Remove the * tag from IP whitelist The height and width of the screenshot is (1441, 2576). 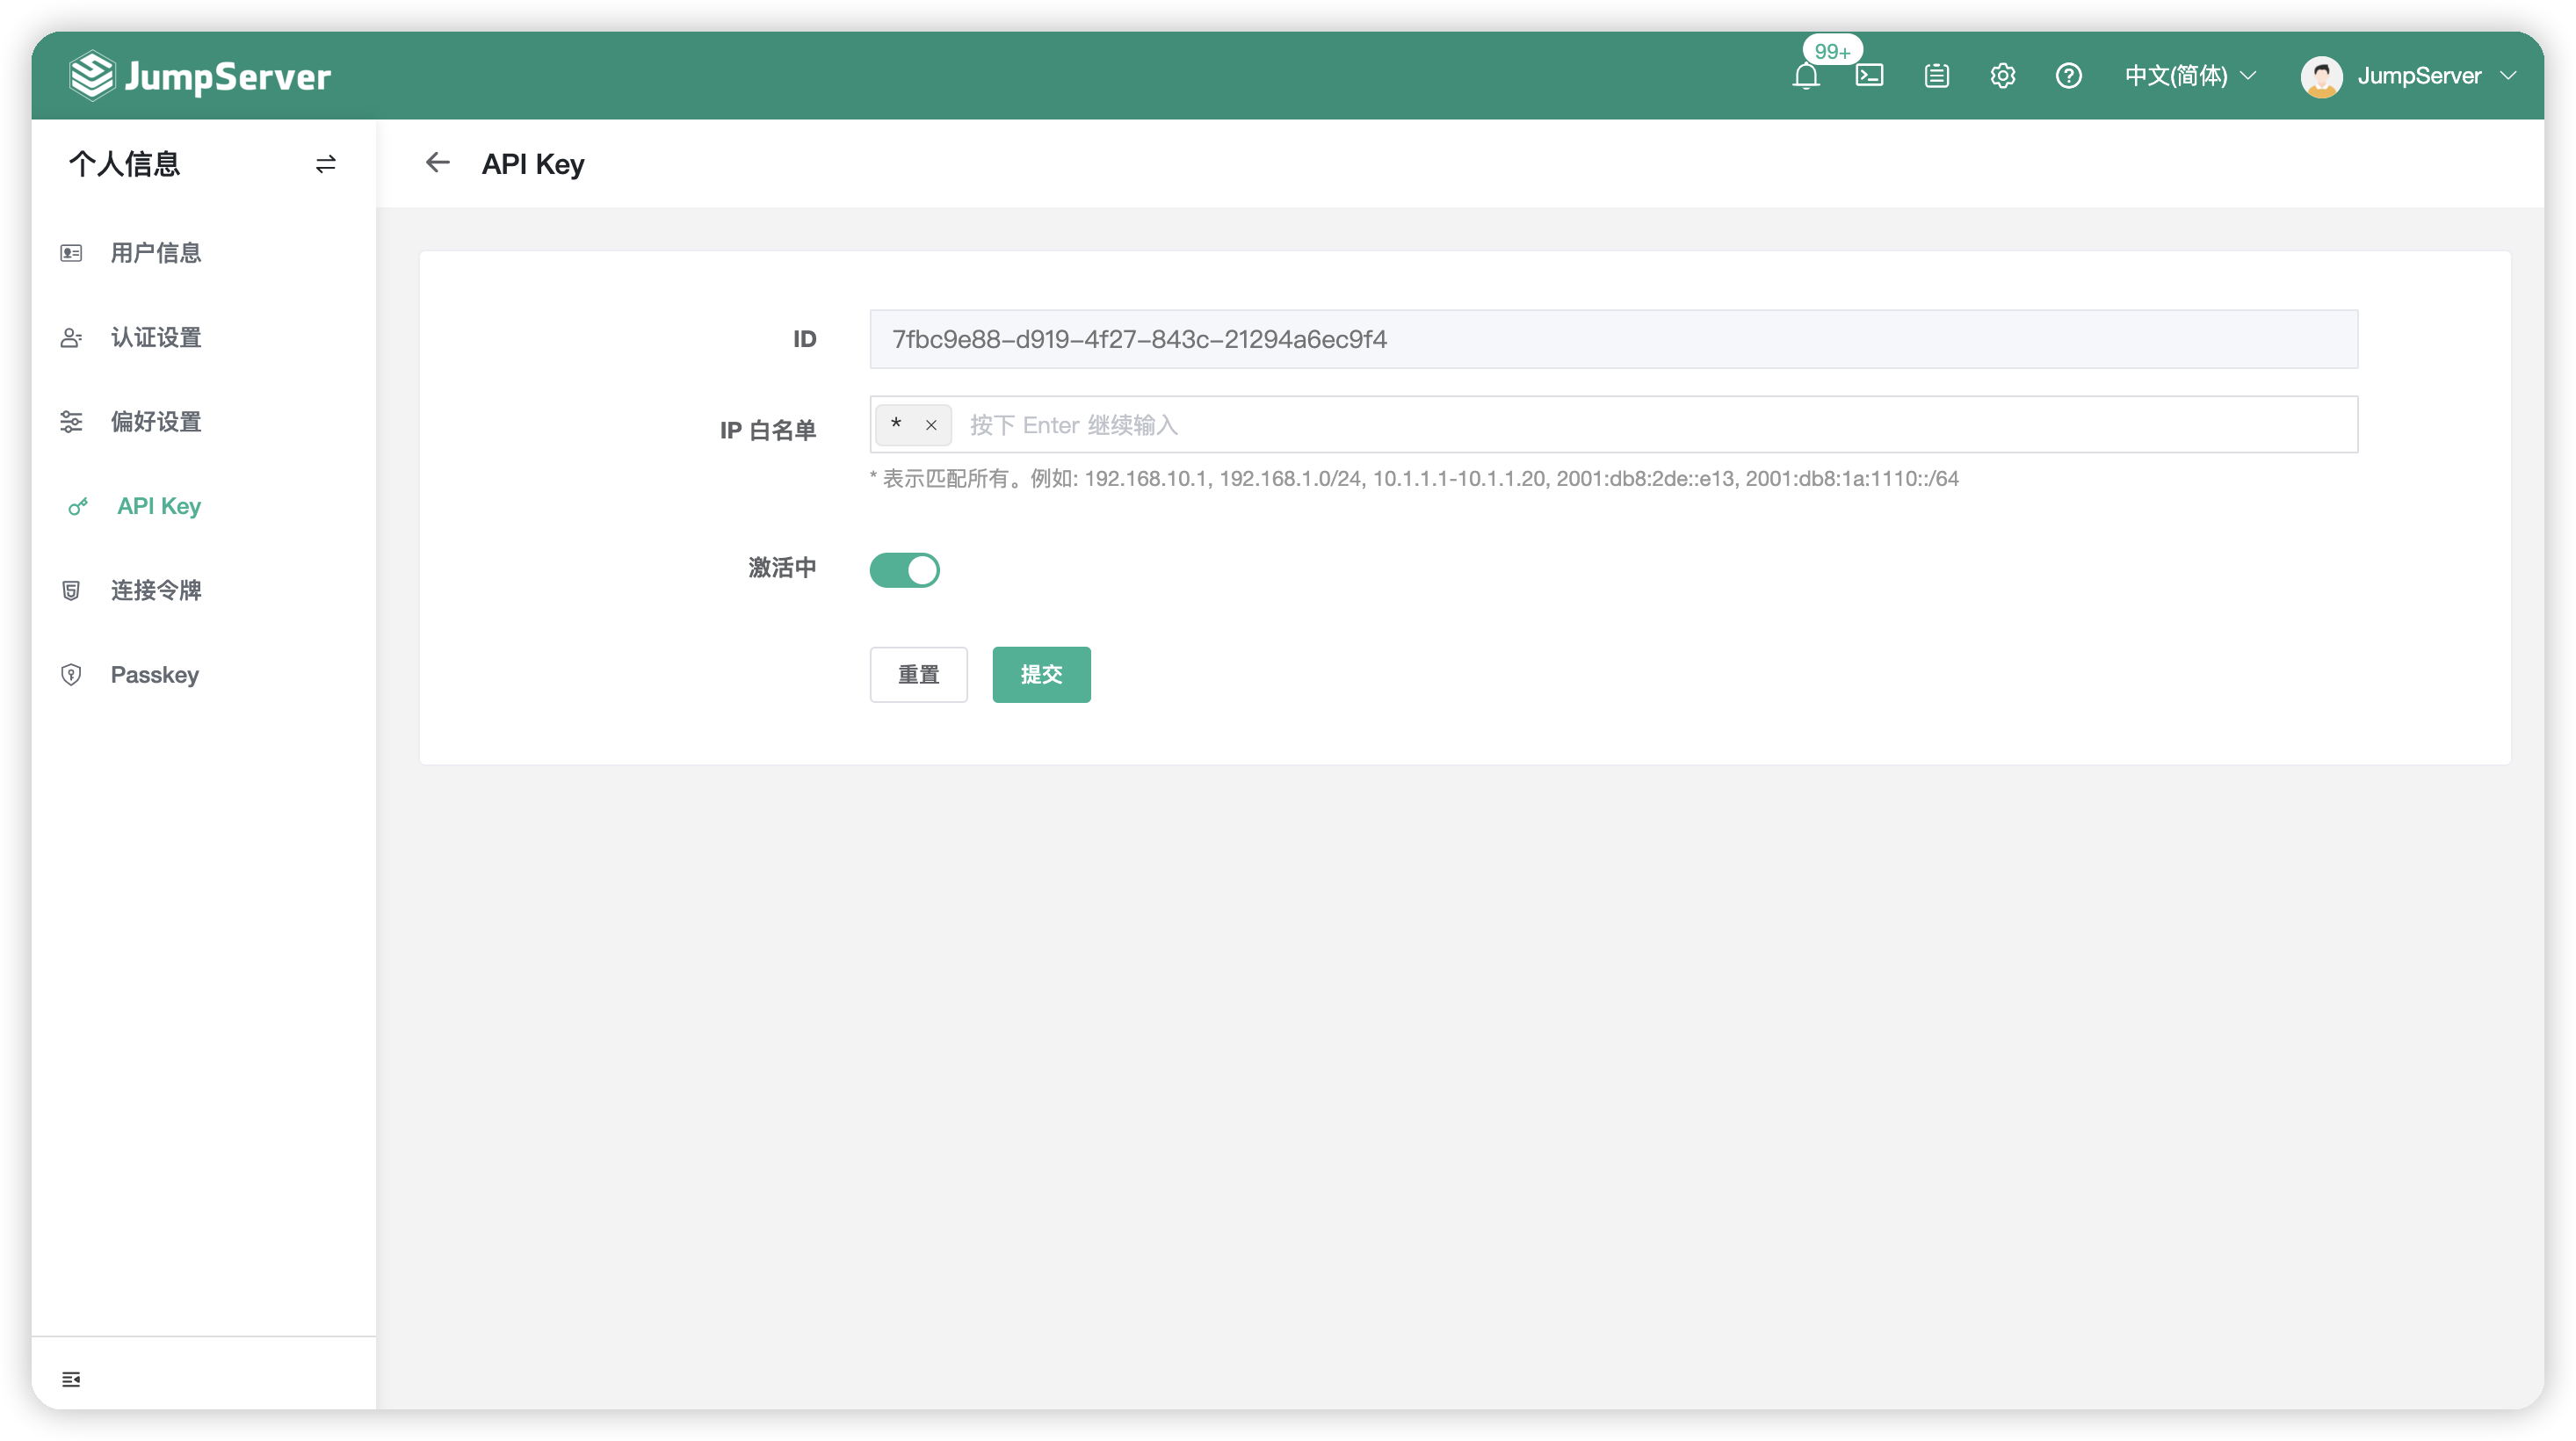tap(931, 425)
